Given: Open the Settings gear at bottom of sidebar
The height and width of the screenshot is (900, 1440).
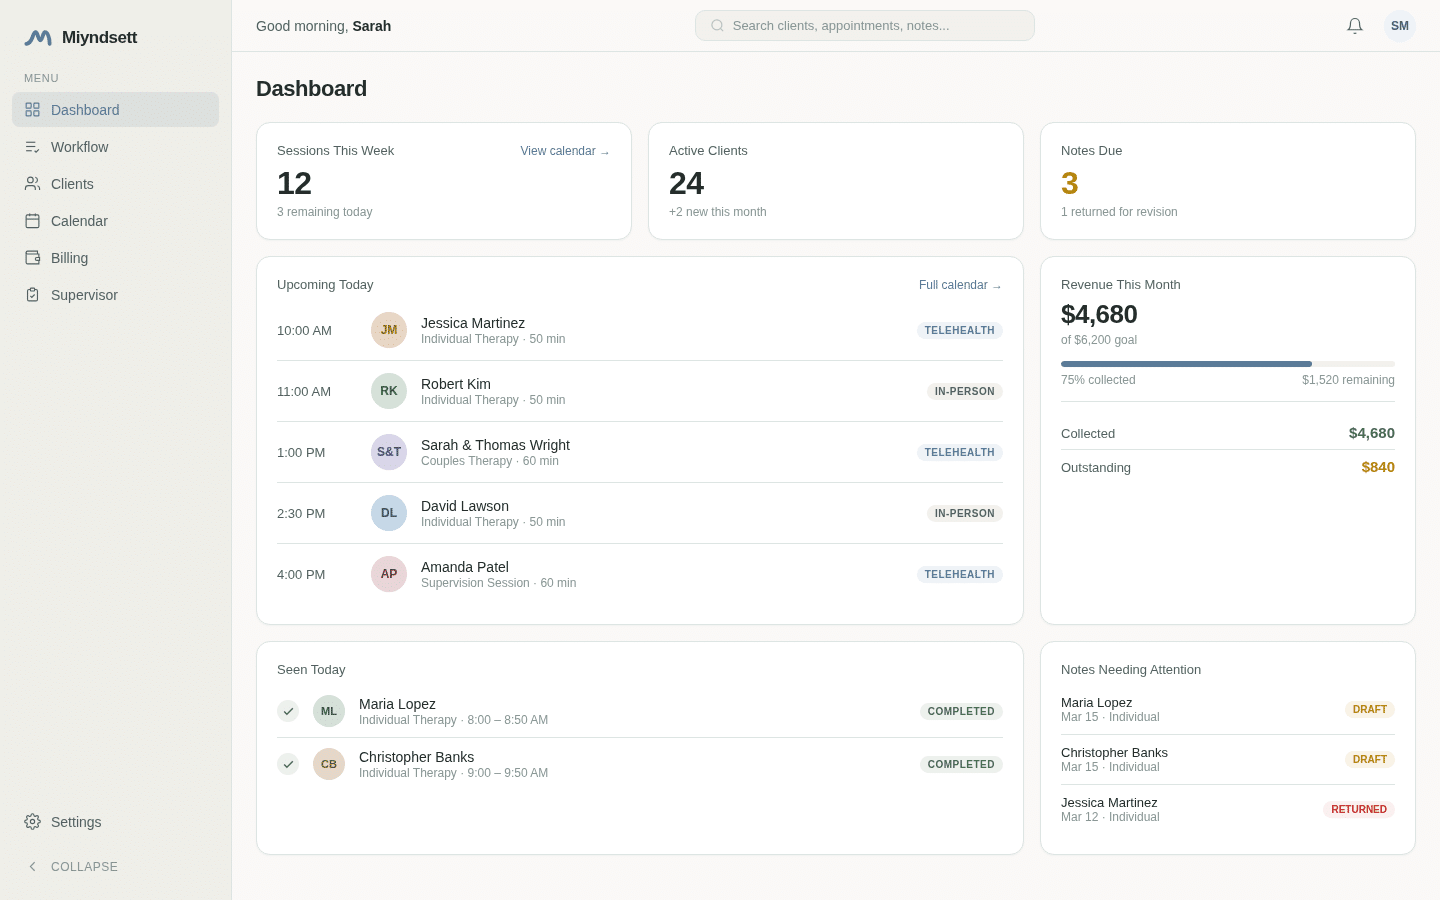Looking at the screenshot, I should [x=32, y=822].
